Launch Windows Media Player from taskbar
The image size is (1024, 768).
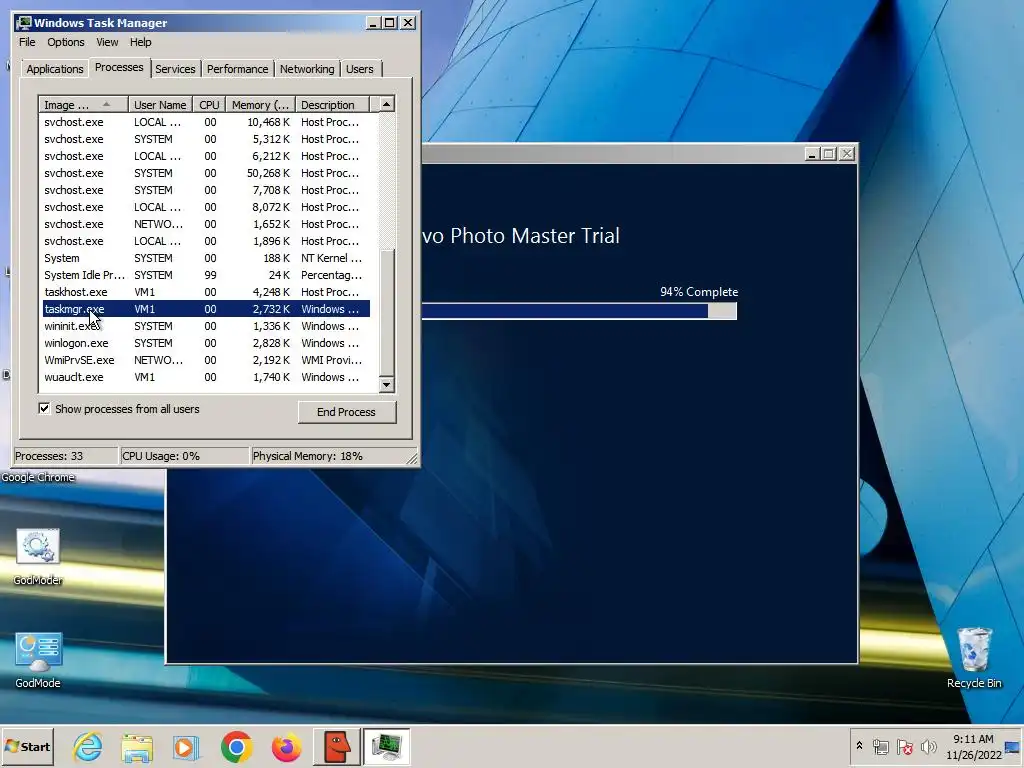coord(186,746)
